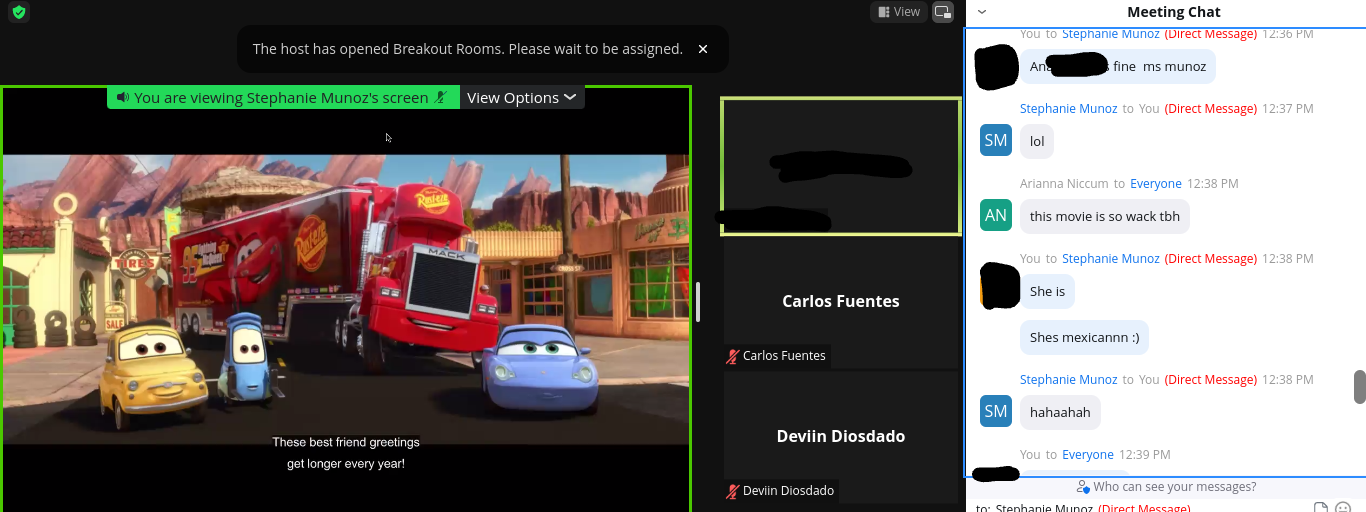Click the speaker icon in green sharing bar

pyautogui.click(x=122, y=97)
